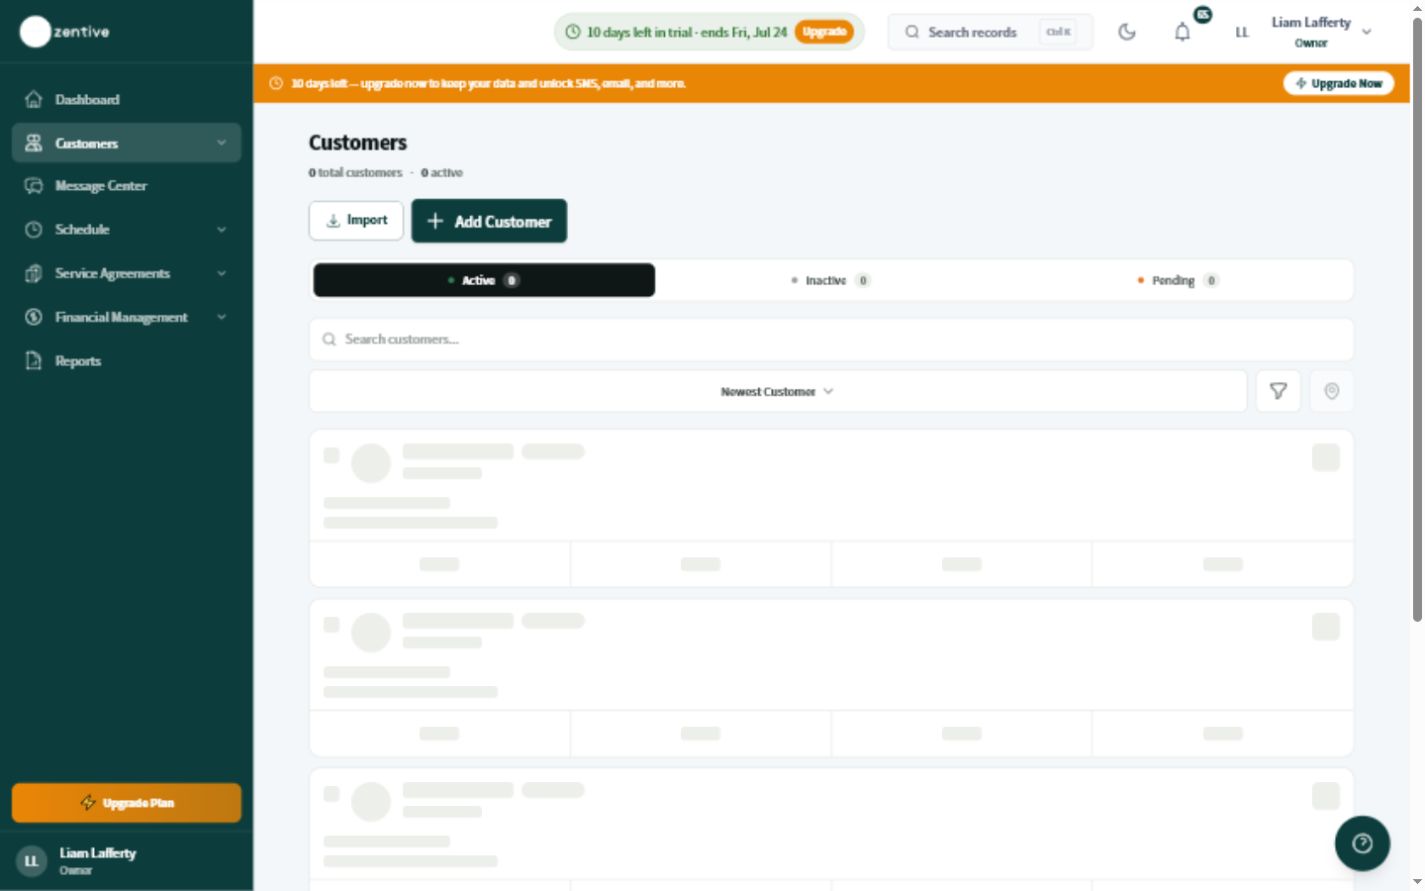This screenshot has width=1425, height=891.
Task: Open Message Center in sidebar
Action: [126, 186]
